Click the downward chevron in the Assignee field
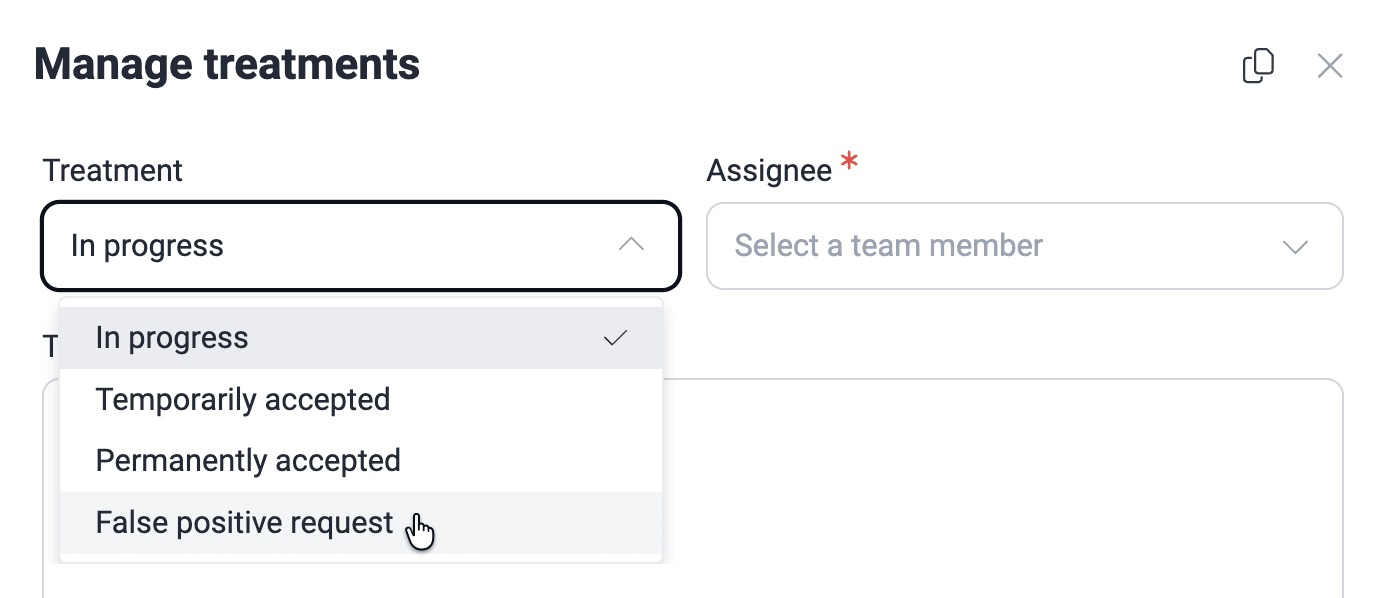Image resolution: width=1384 pixels, height=598 pixels. pos(1296,246)
